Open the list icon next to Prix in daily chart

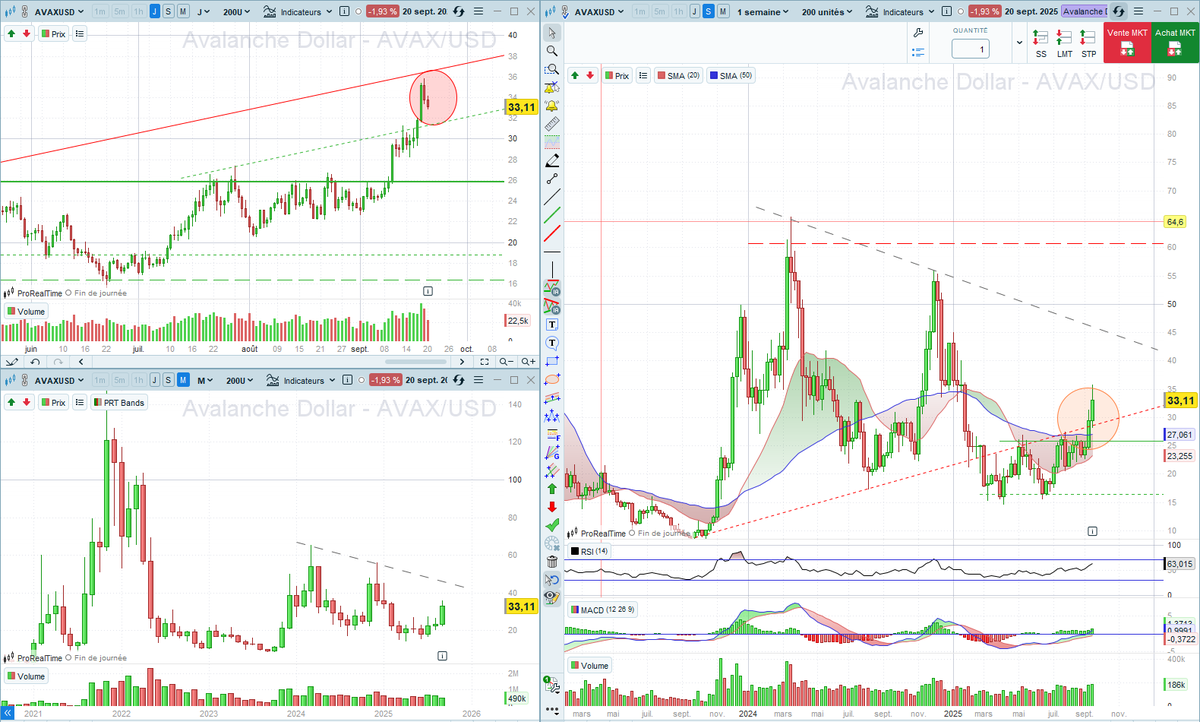coord(80,33)
